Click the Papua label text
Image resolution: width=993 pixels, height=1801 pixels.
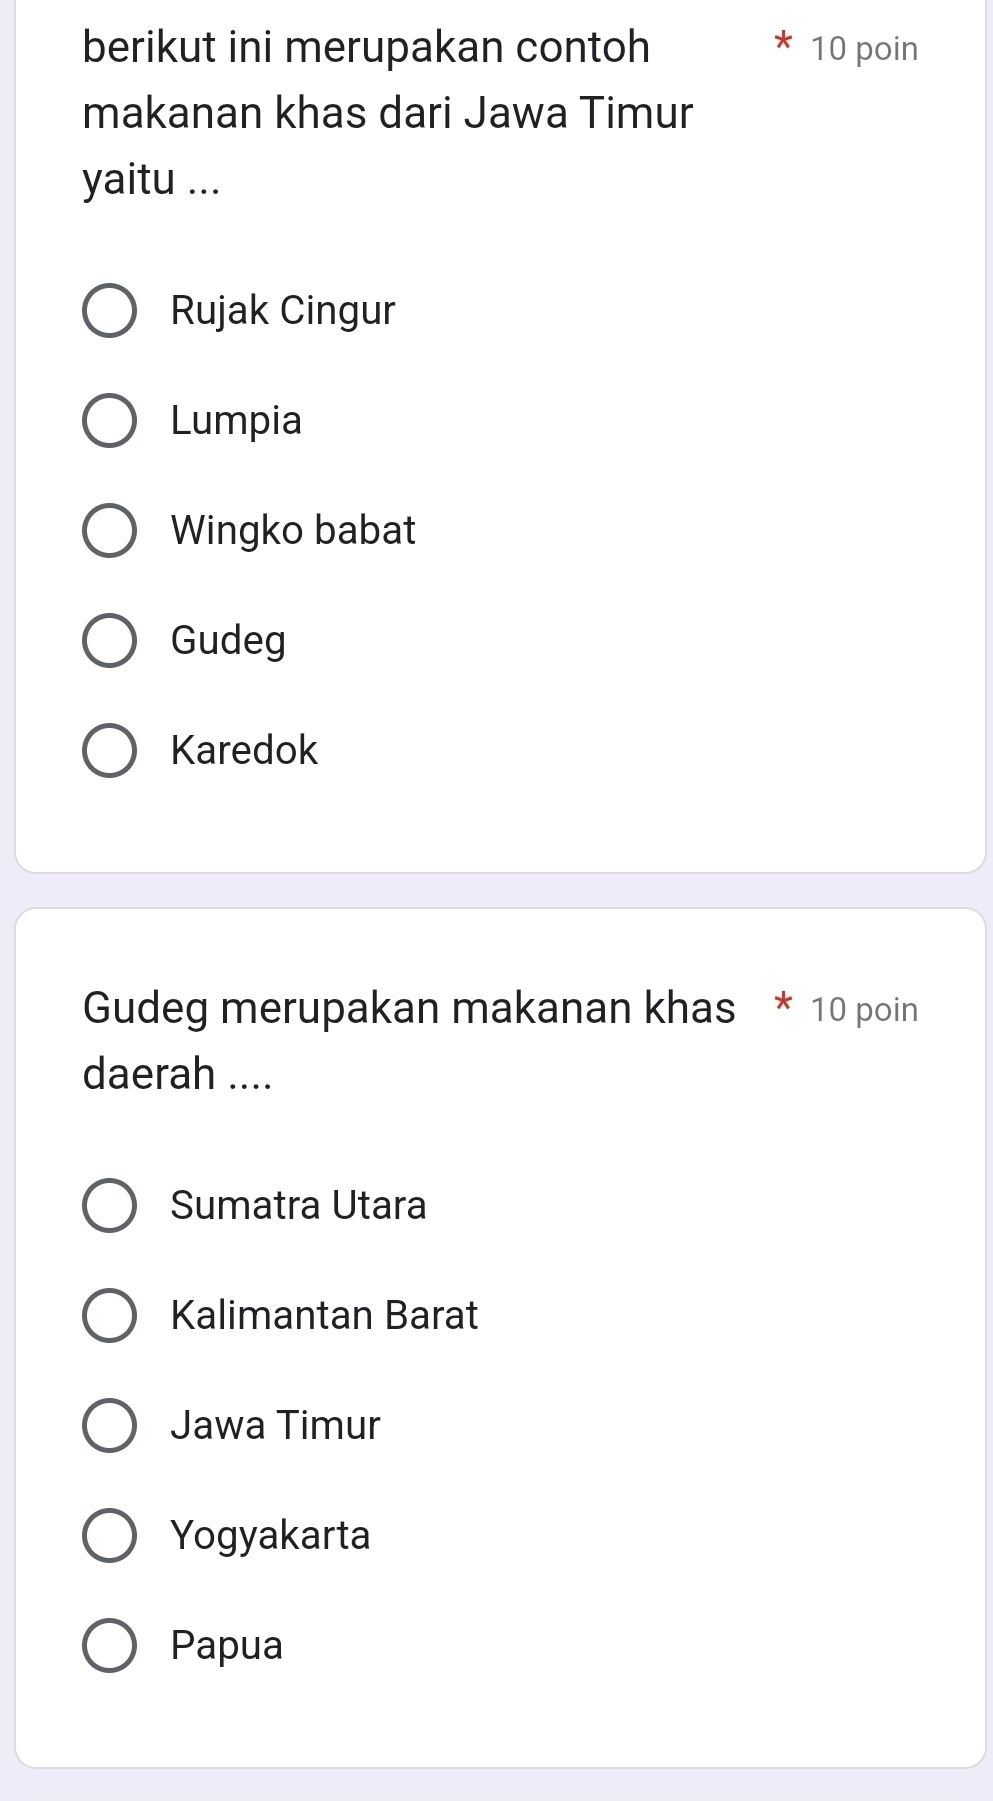(x=227, y=1645)
